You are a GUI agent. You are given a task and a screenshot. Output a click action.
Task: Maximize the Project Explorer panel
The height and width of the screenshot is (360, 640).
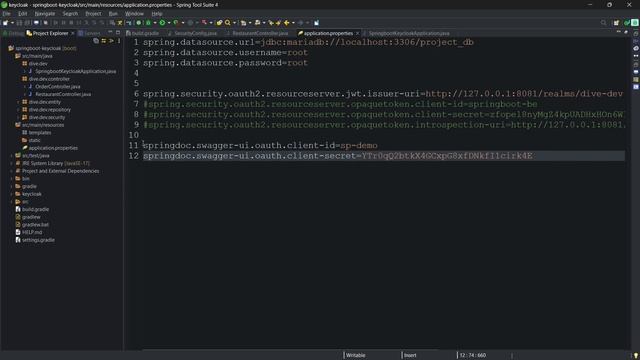pyautogui.click(x=118, y=32)
